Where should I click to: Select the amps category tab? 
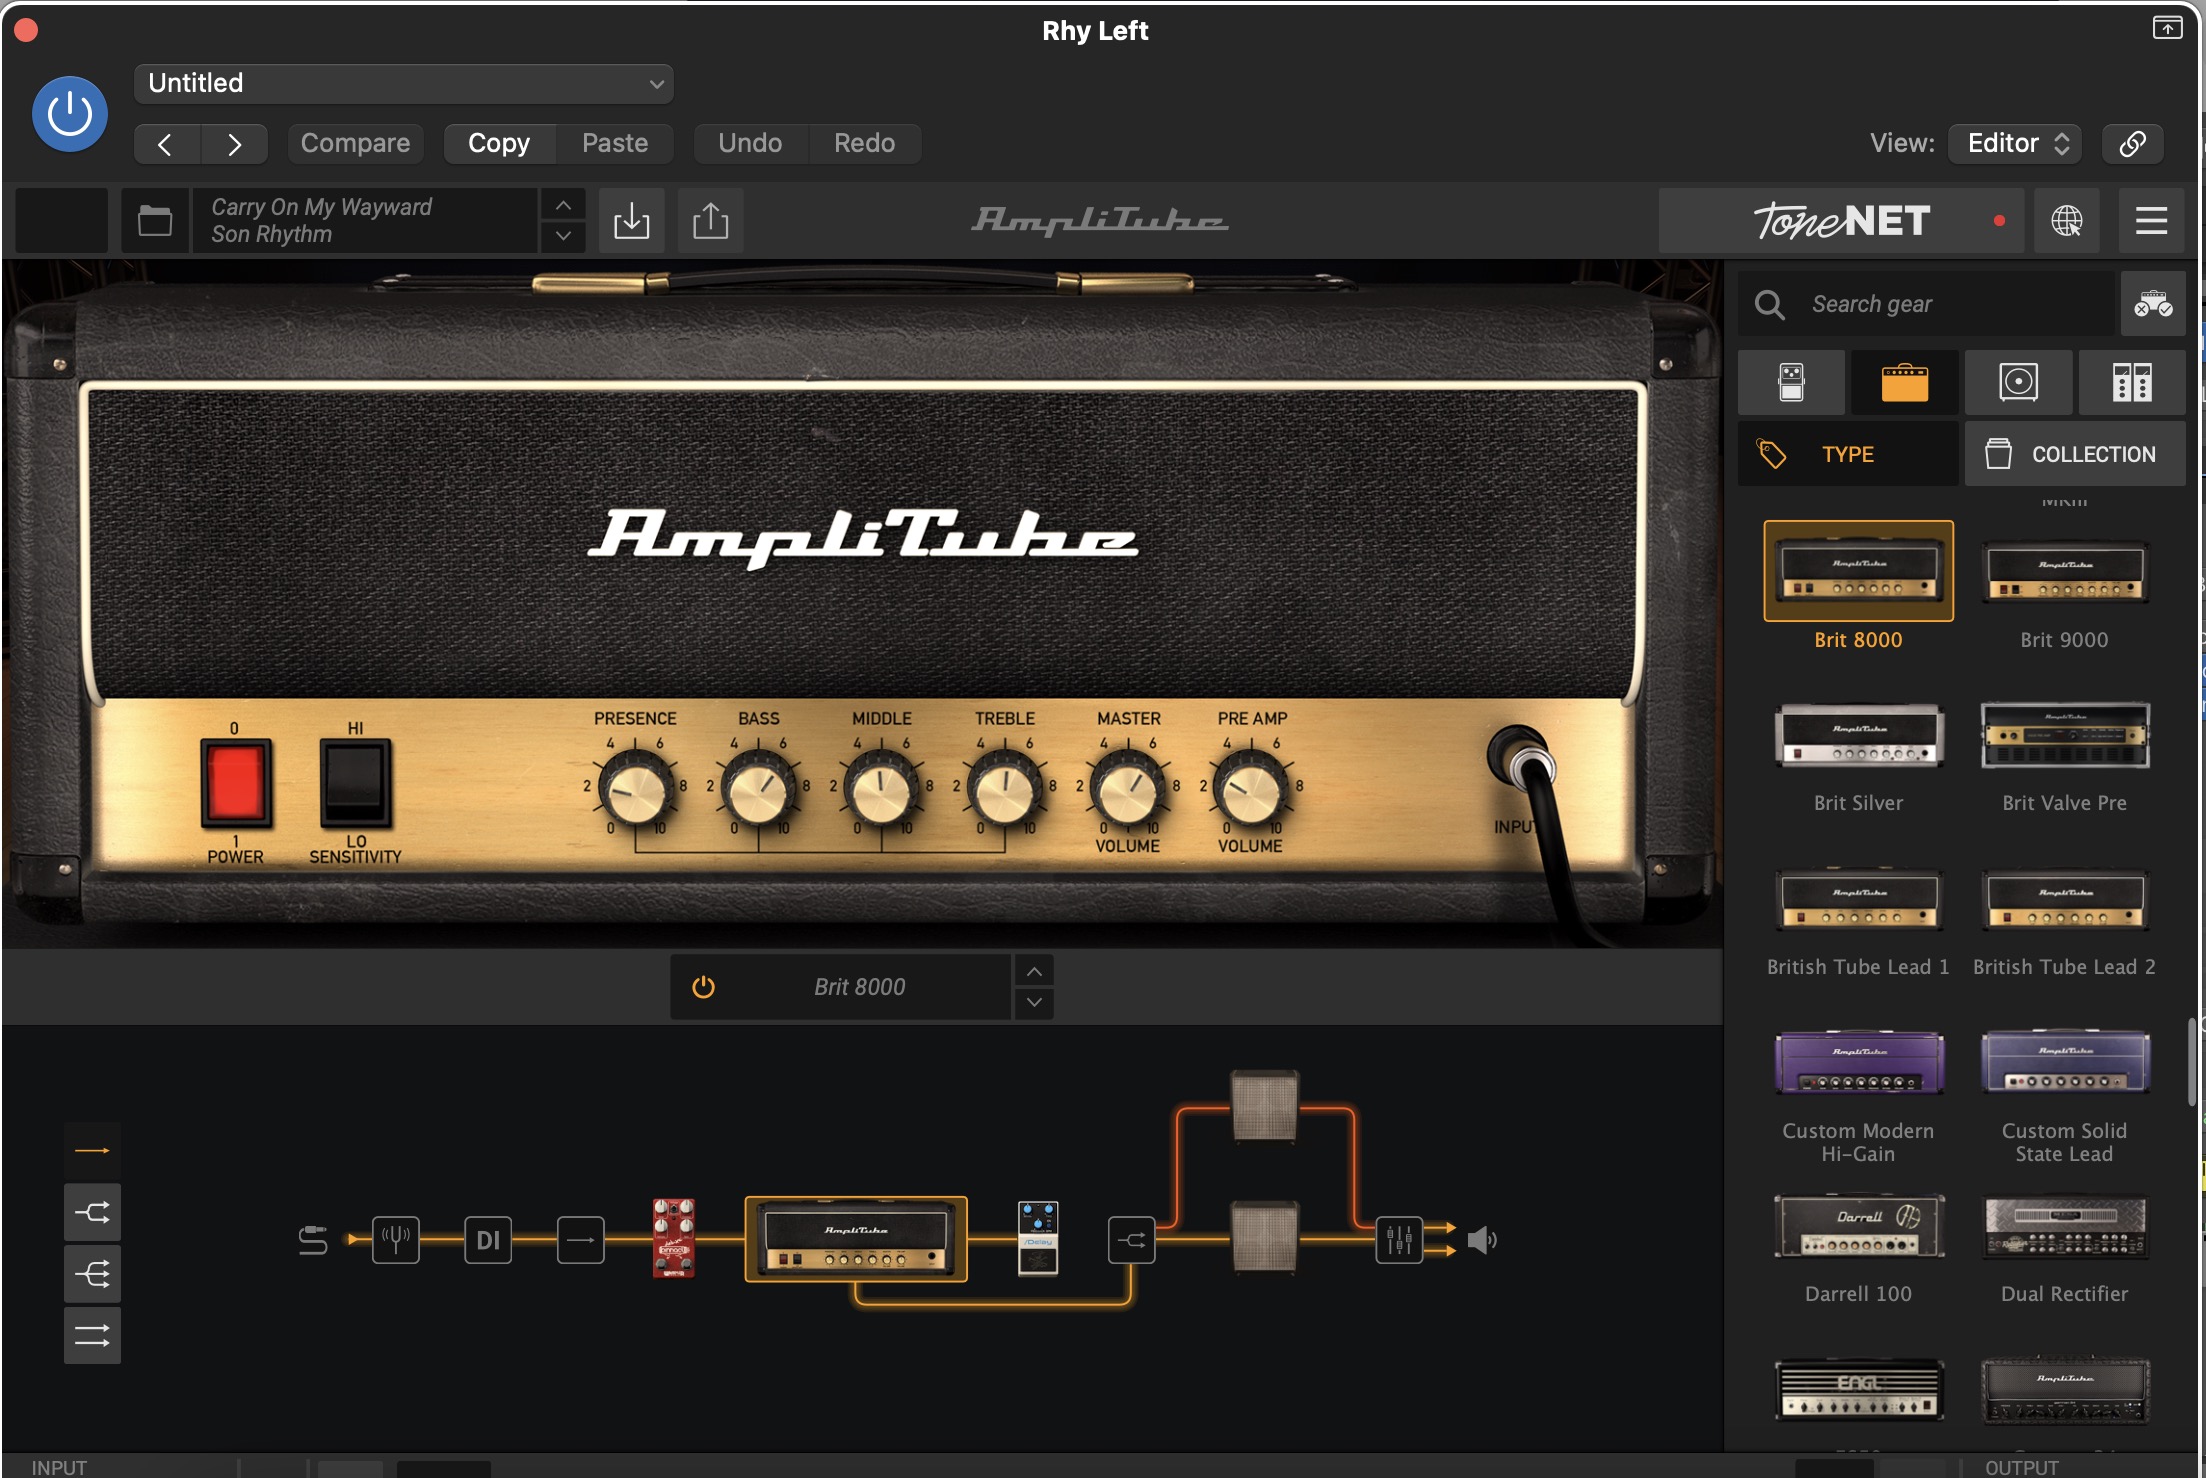(1904, 382)
